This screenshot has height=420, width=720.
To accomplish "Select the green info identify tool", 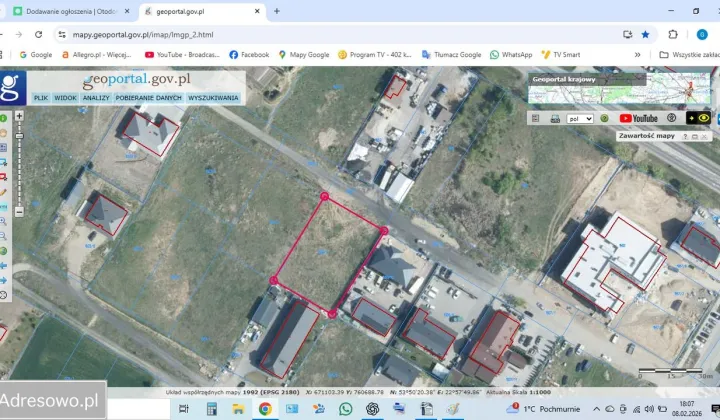I will point(3,118).
